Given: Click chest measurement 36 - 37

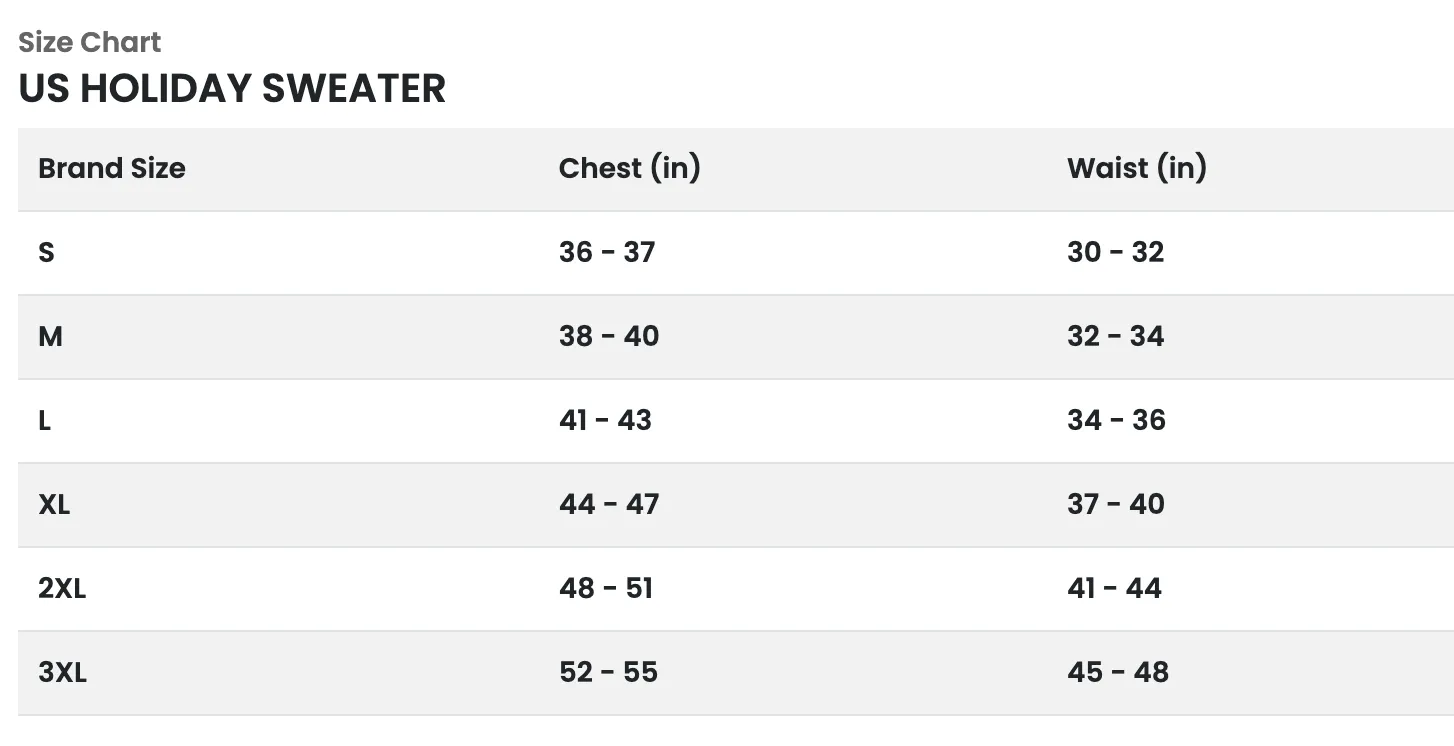Looking at the screenshot, I should click(x=607, y=252).
